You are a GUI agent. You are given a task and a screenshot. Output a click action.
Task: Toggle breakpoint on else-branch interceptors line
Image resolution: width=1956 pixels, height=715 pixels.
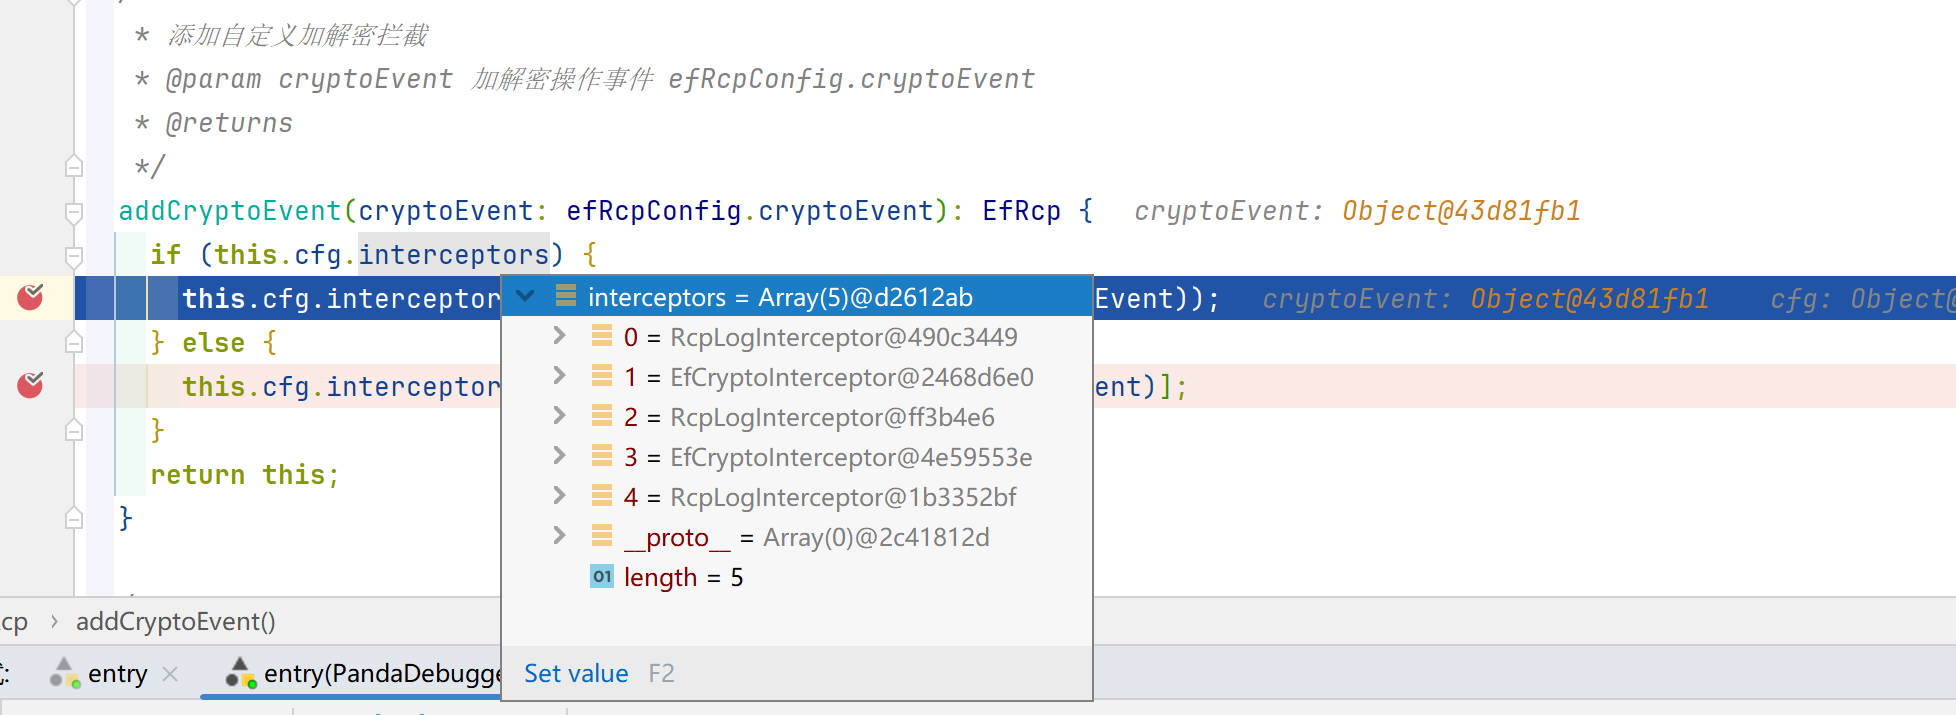click(x=31, y=385)
